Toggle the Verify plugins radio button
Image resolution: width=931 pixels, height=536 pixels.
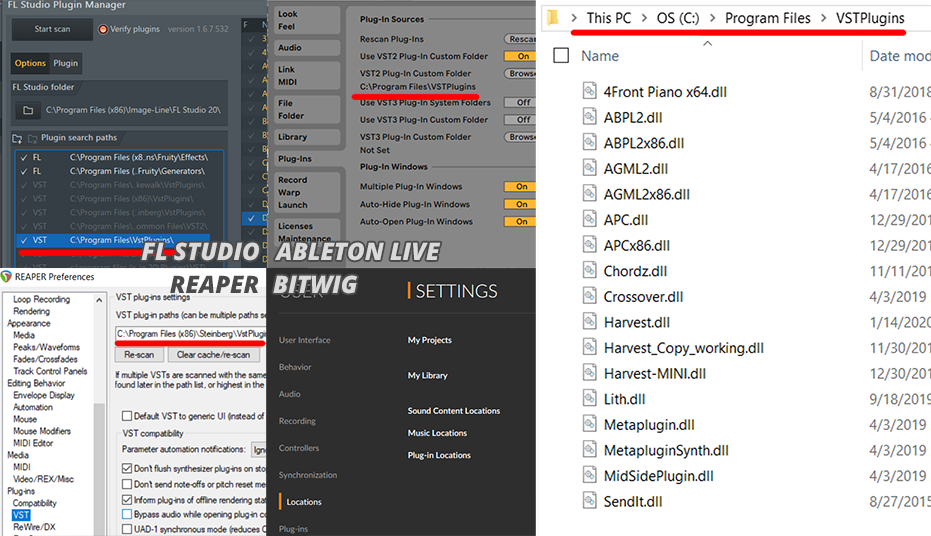(103, 29)
